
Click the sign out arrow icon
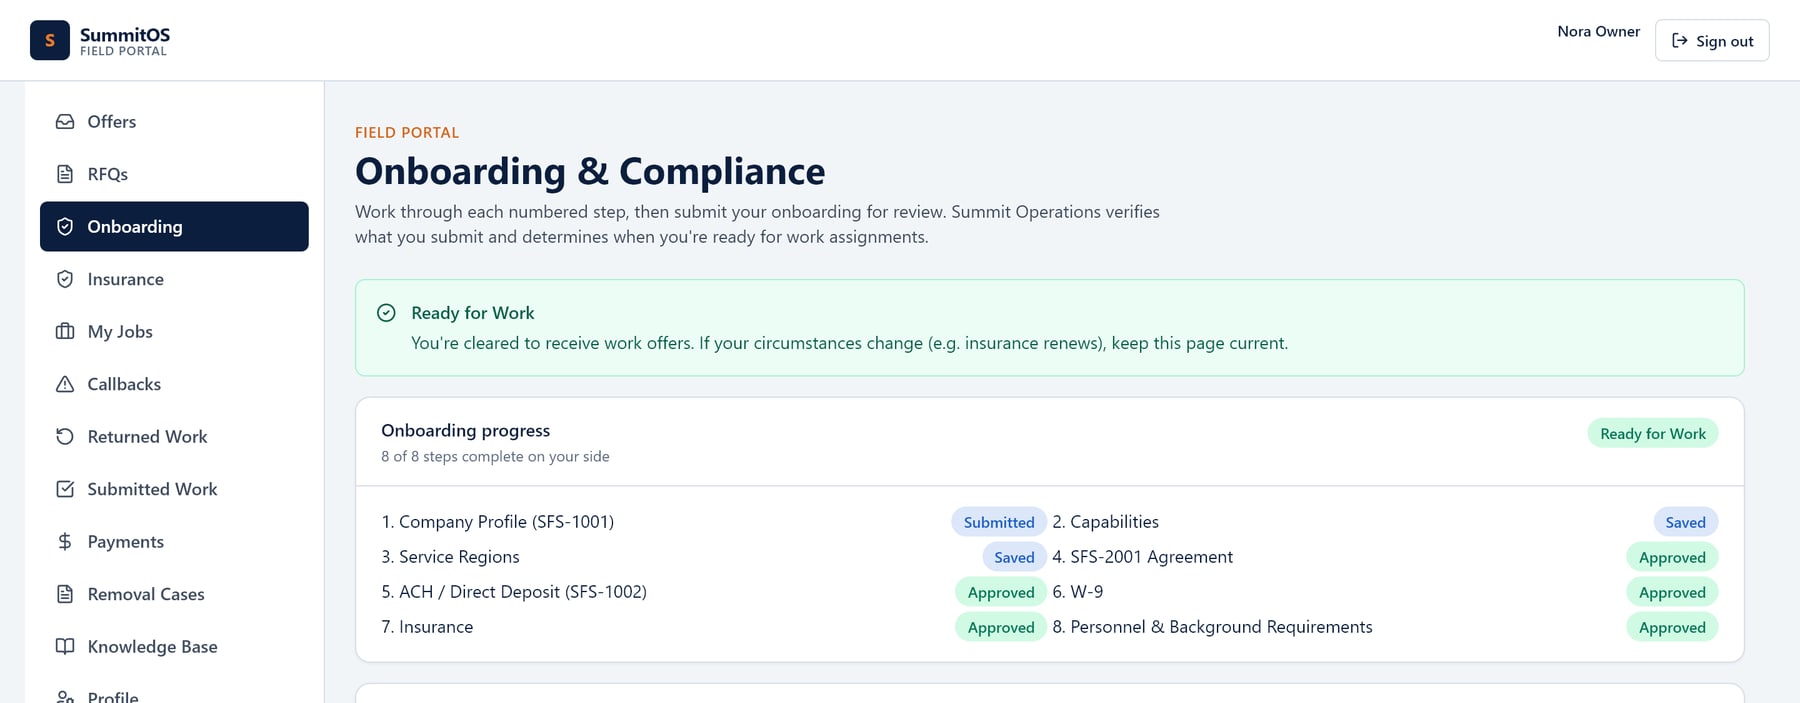tap(1680, 41)
